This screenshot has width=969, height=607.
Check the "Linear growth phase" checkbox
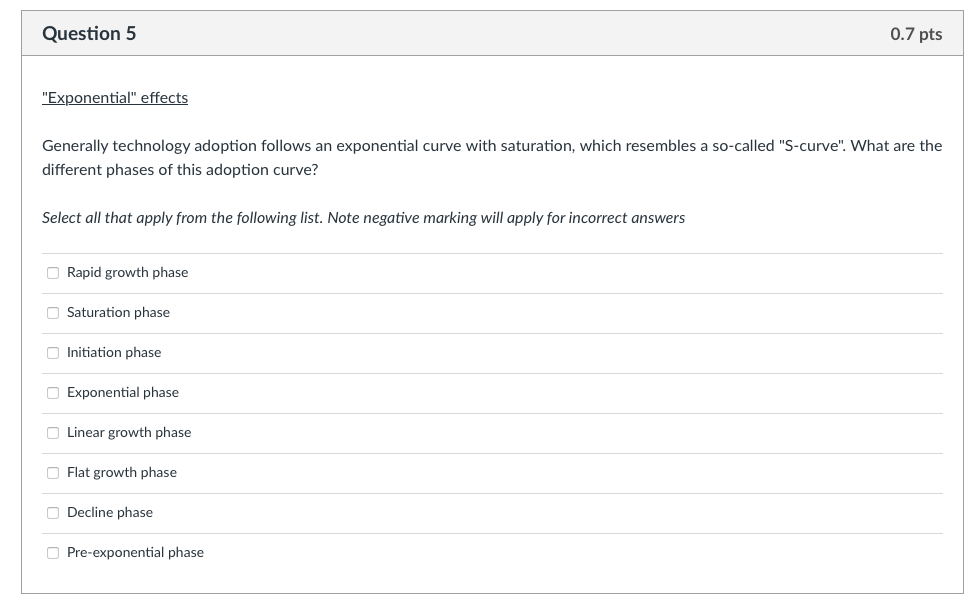tap(52, 433)
